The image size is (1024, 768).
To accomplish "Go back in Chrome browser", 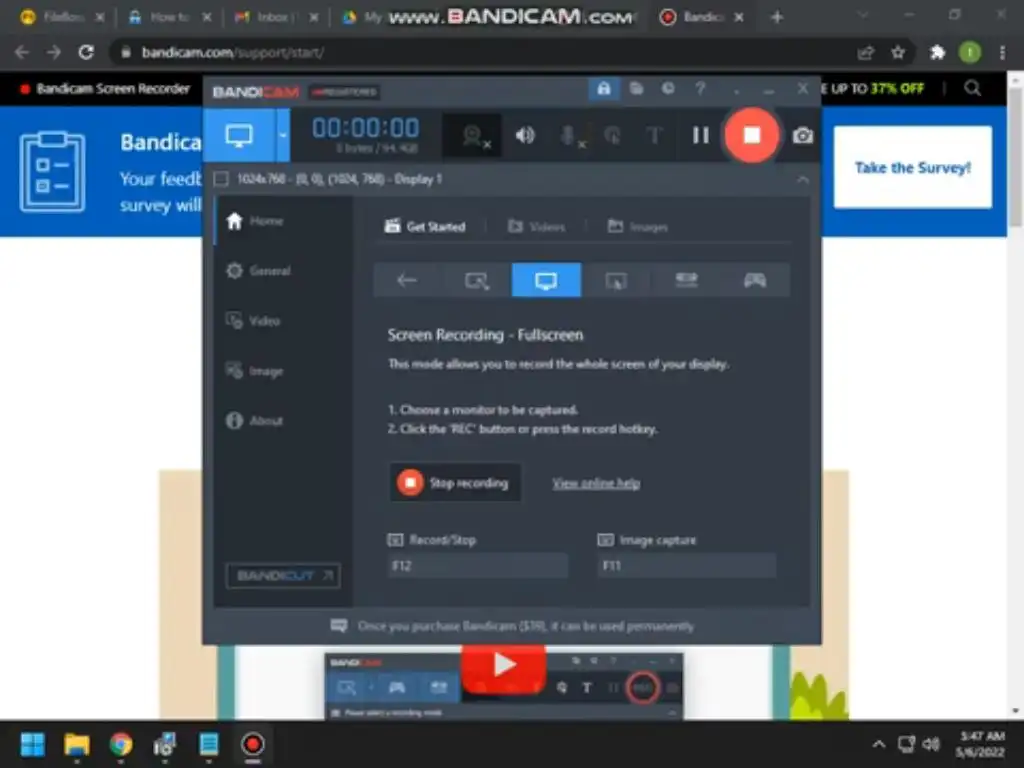I will [22, 52].
